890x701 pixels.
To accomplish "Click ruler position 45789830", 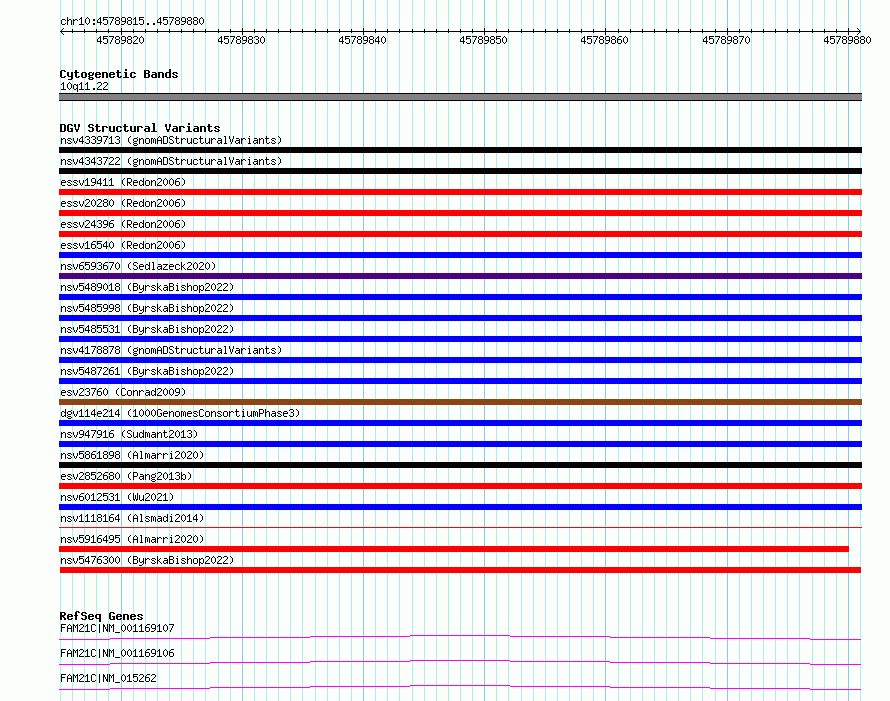I will click(x=241, y=40).
